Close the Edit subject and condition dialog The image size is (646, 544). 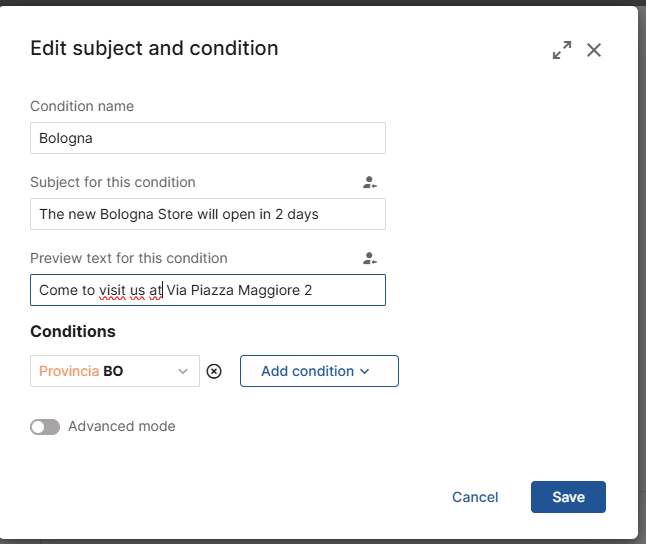coord(594,50)
